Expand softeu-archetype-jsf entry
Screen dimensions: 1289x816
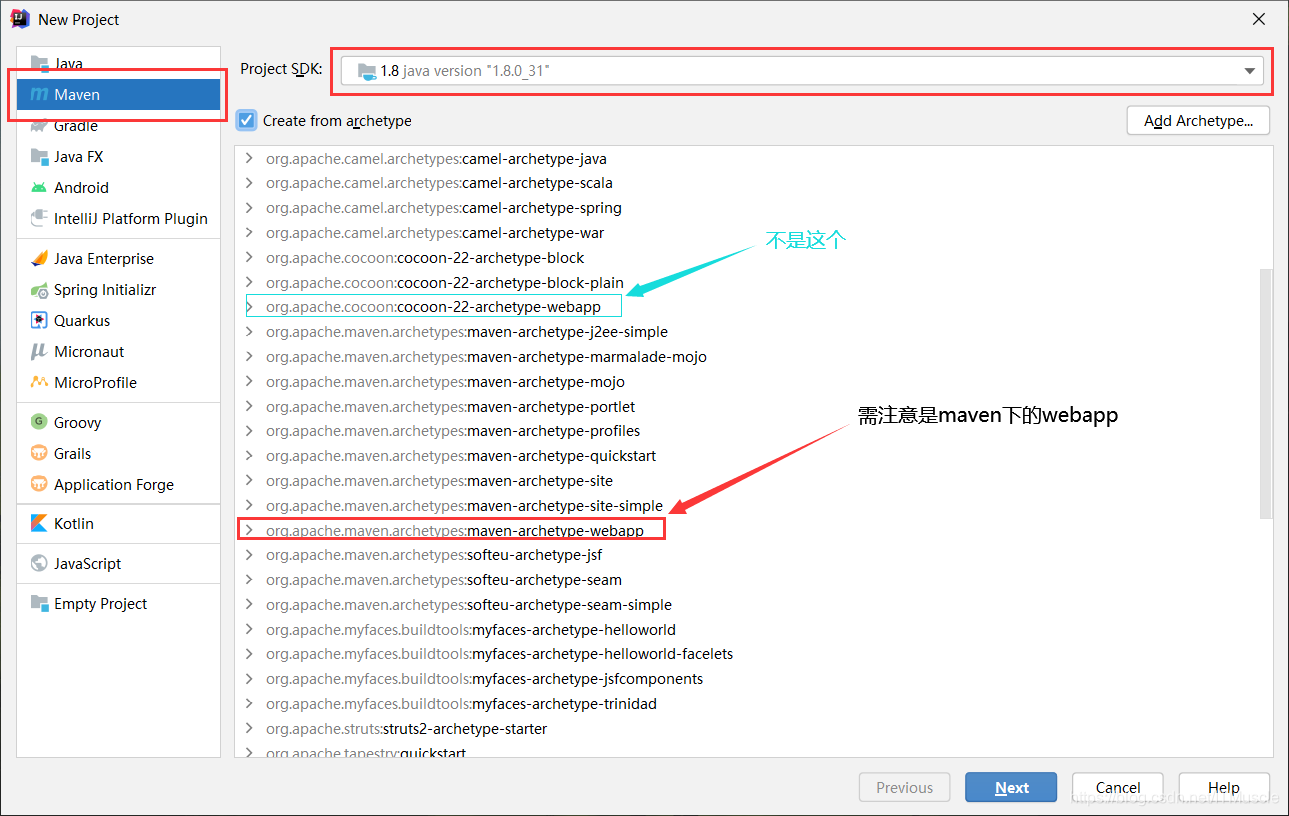click(249, 555)
